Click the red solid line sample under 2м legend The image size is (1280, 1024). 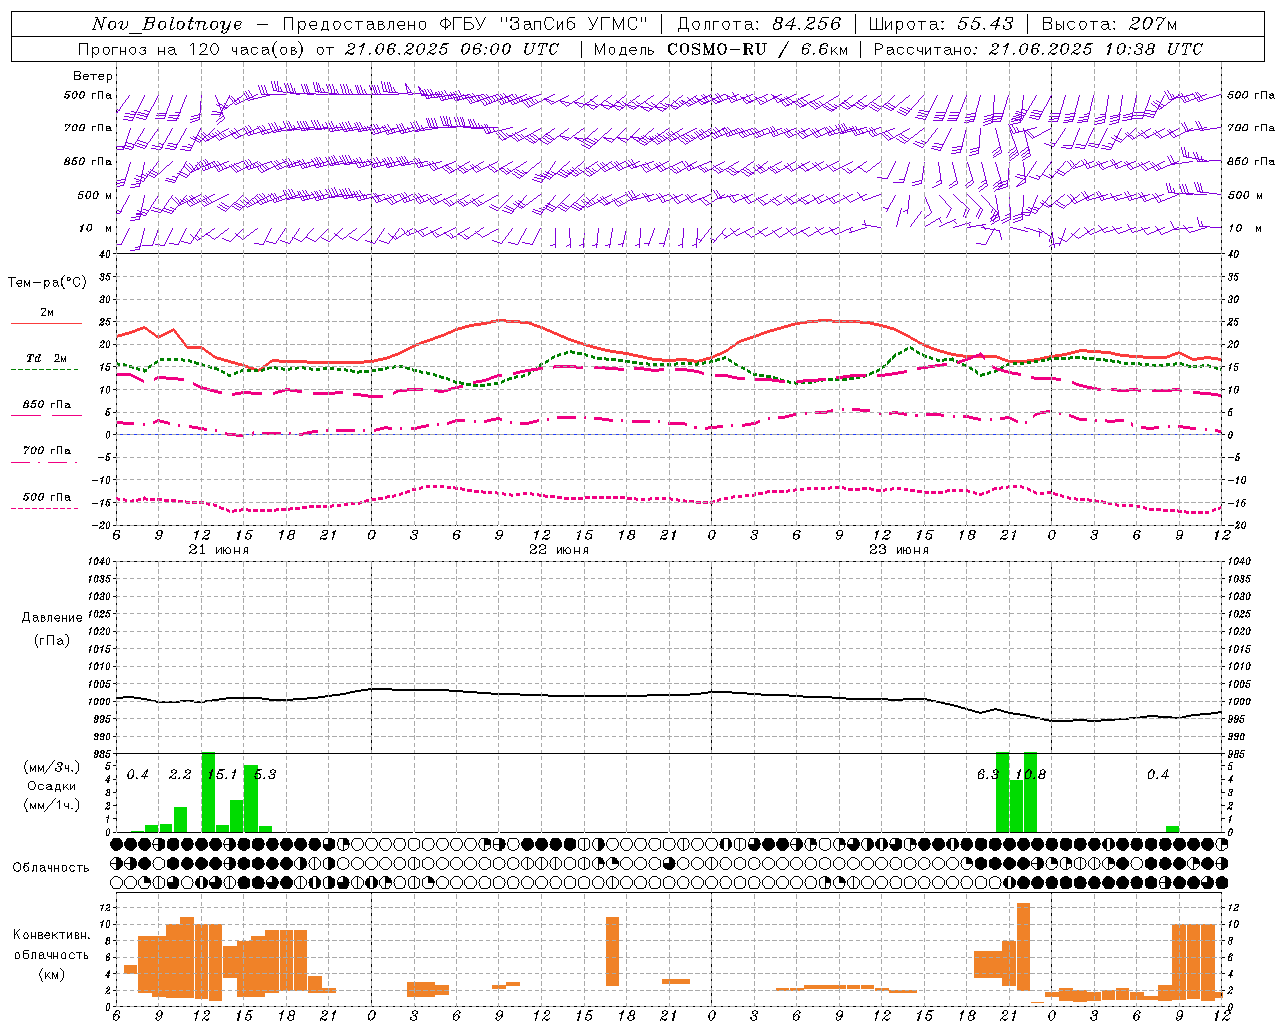(46, 324)
